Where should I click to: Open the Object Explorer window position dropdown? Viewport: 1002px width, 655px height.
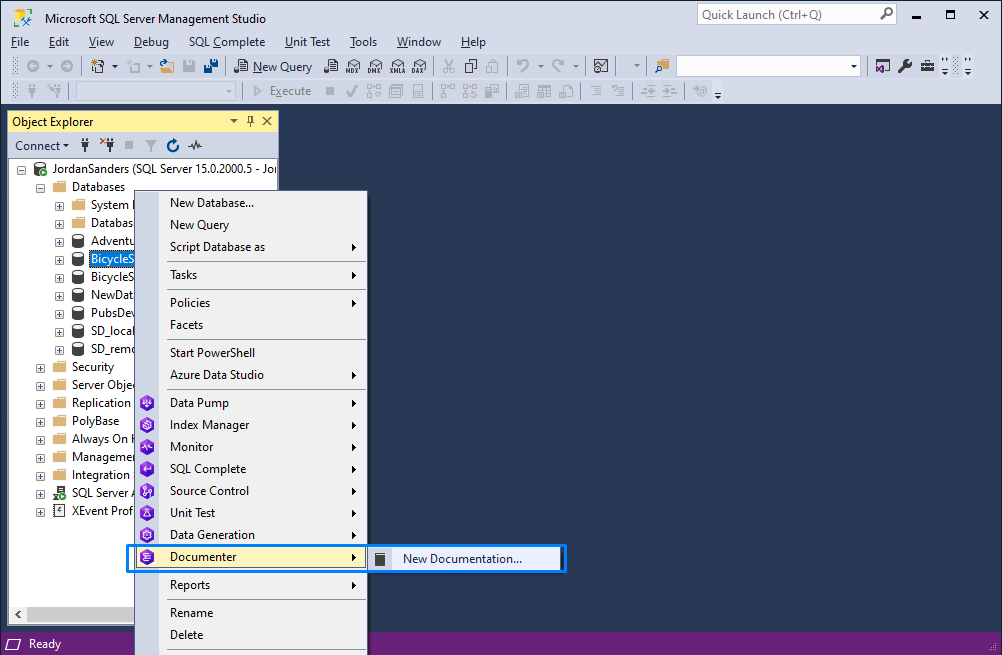(x=234, y=121)
